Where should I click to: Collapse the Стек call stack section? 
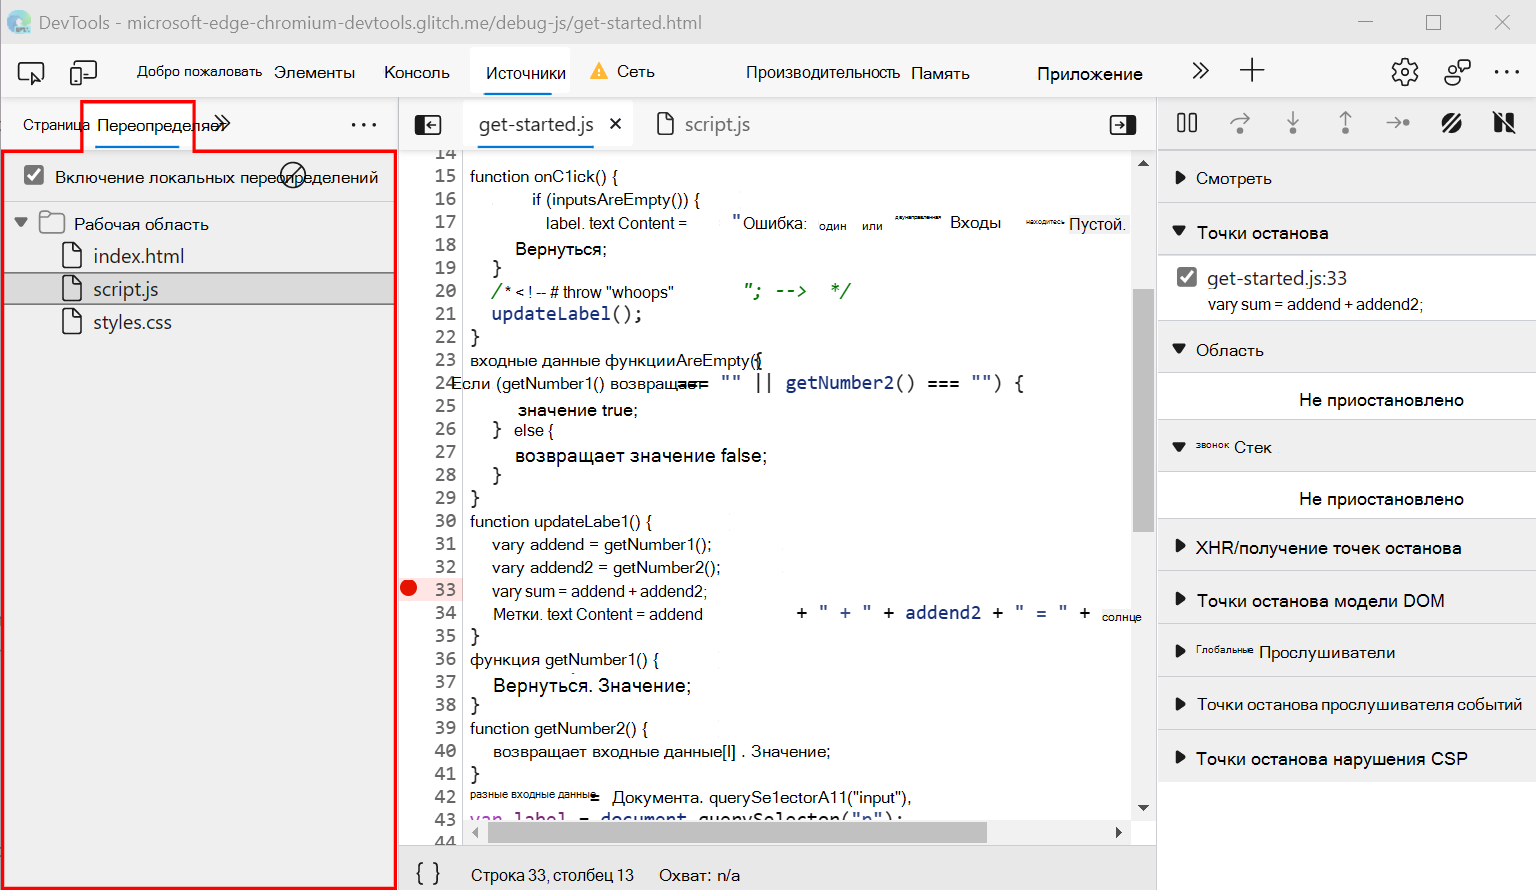pos(1179,447)
